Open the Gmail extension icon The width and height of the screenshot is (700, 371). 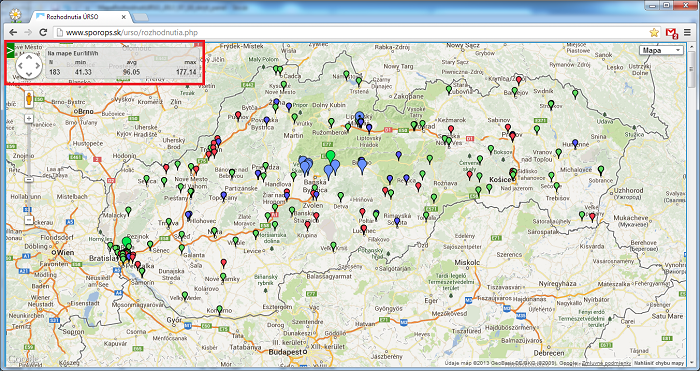pyautogui.click(x=671, y=33)
